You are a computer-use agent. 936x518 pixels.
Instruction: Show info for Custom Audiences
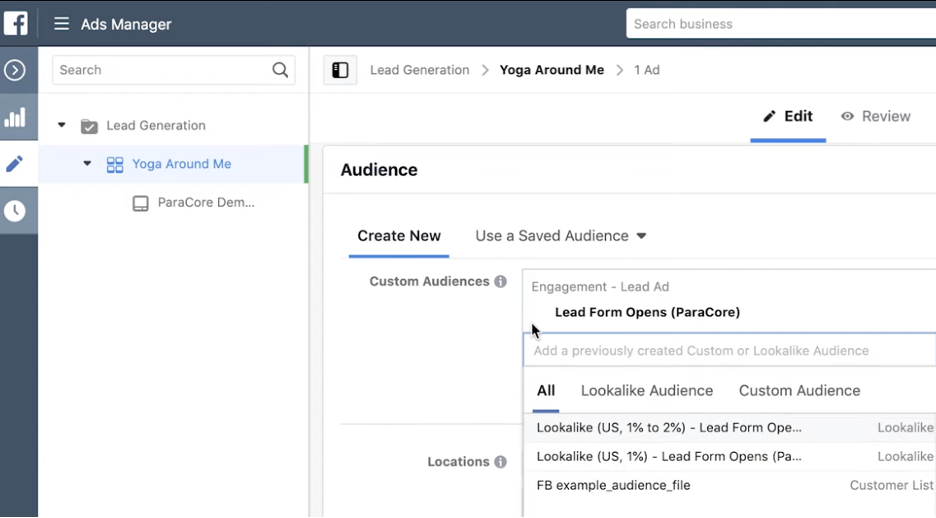(500, 282)
